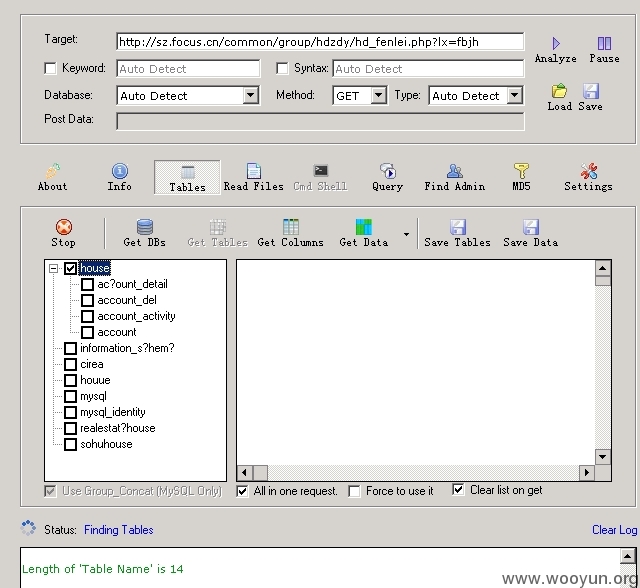Clear the log via Clear Log
Screen dimensions: 640x588
pyautogui.click(x=614, y=530)
